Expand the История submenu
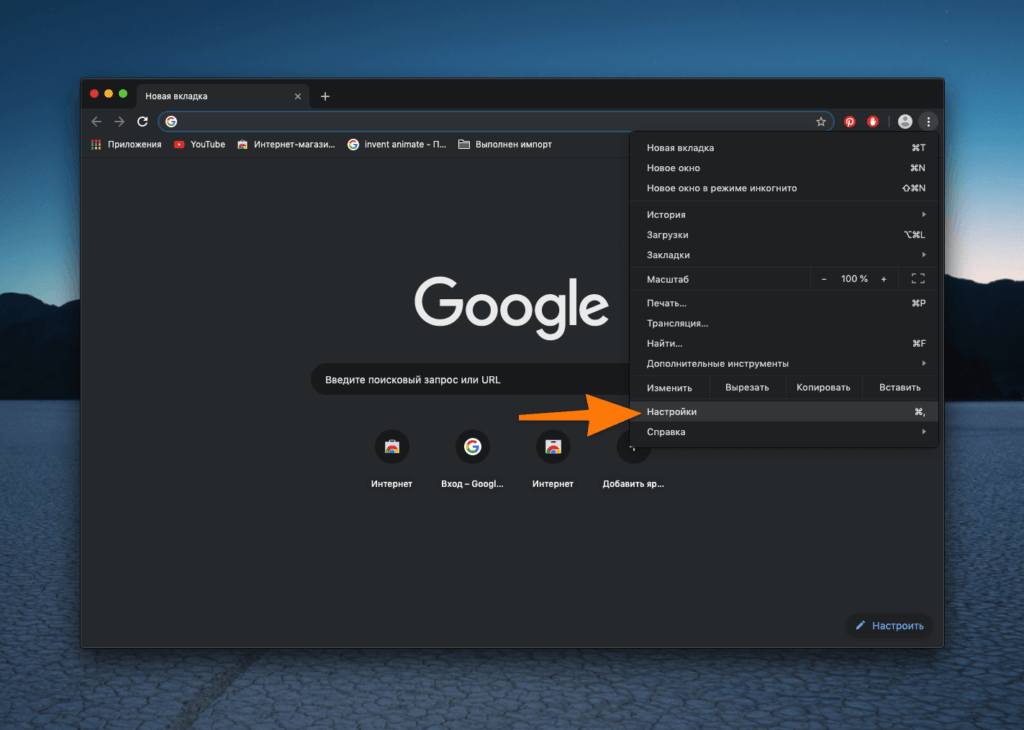1024x730 pixels. point(784,214)
